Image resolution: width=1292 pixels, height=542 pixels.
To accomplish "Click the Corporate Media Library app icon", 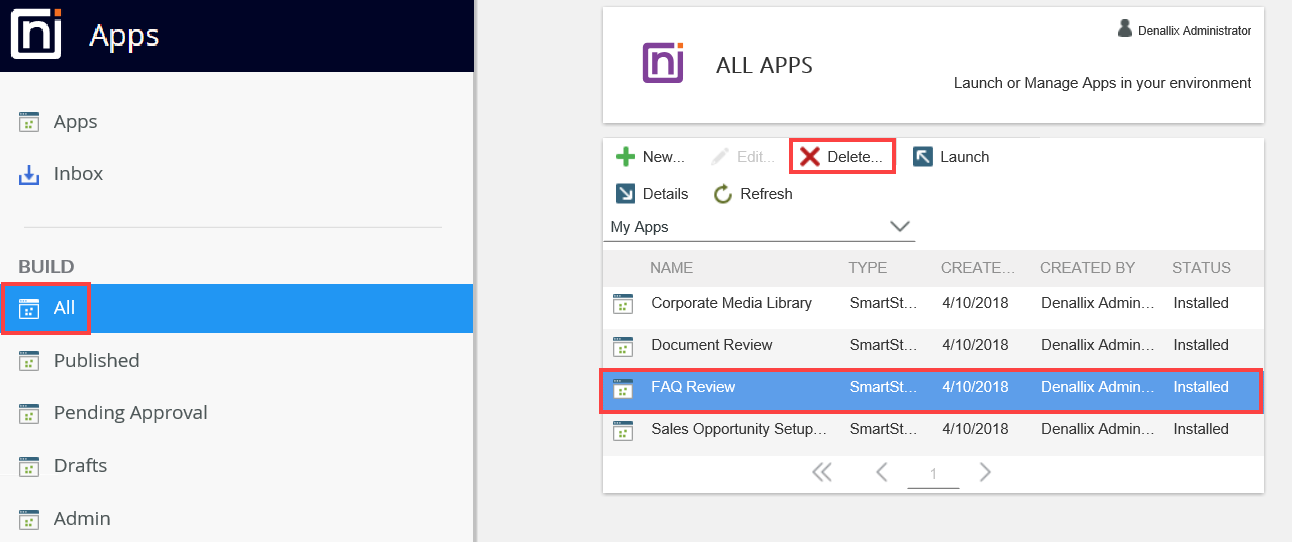I will (x=623, y=304).
